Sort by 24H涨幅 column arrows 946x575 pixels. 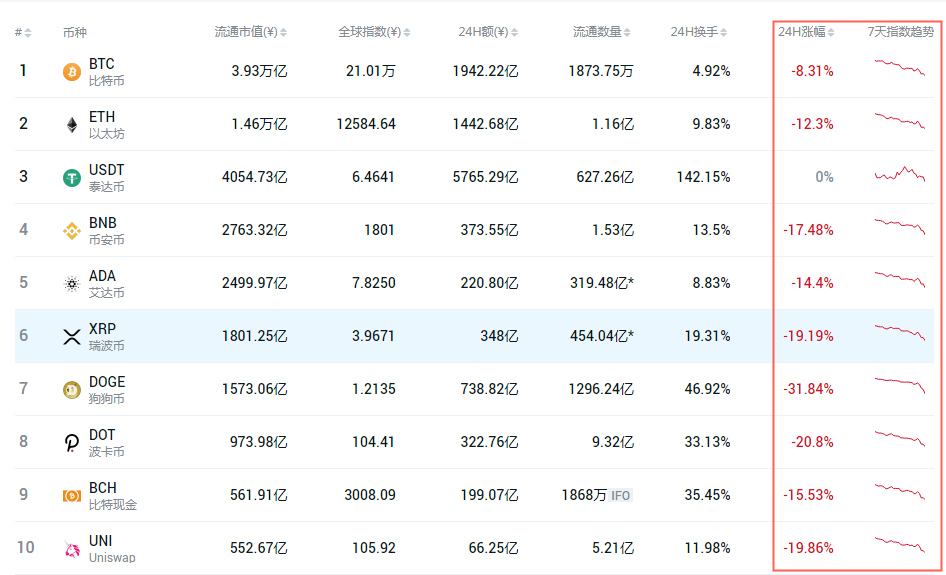pos(833,33)
